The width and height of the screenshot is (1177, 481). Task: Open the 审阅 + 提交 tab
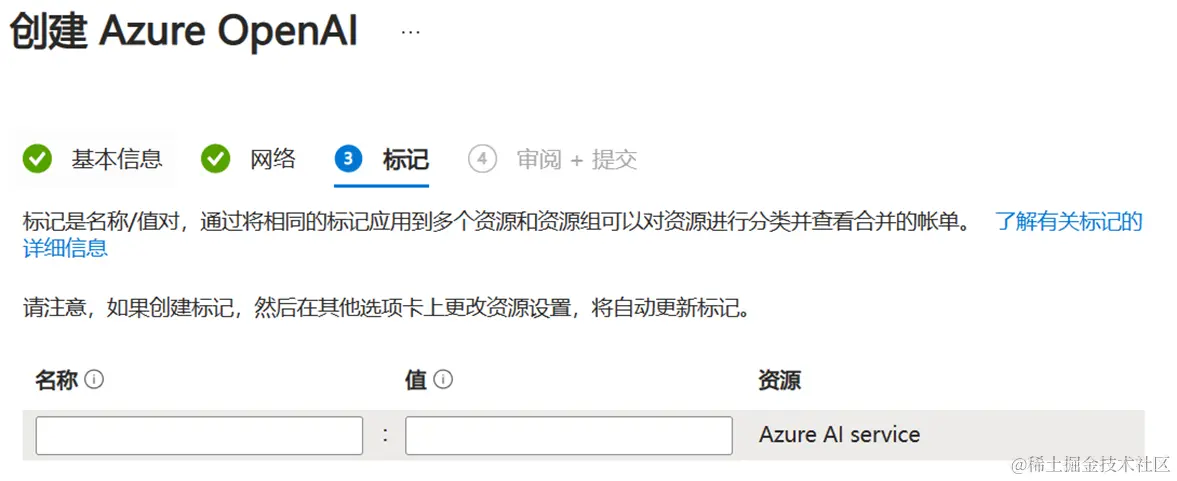point(577,159)
